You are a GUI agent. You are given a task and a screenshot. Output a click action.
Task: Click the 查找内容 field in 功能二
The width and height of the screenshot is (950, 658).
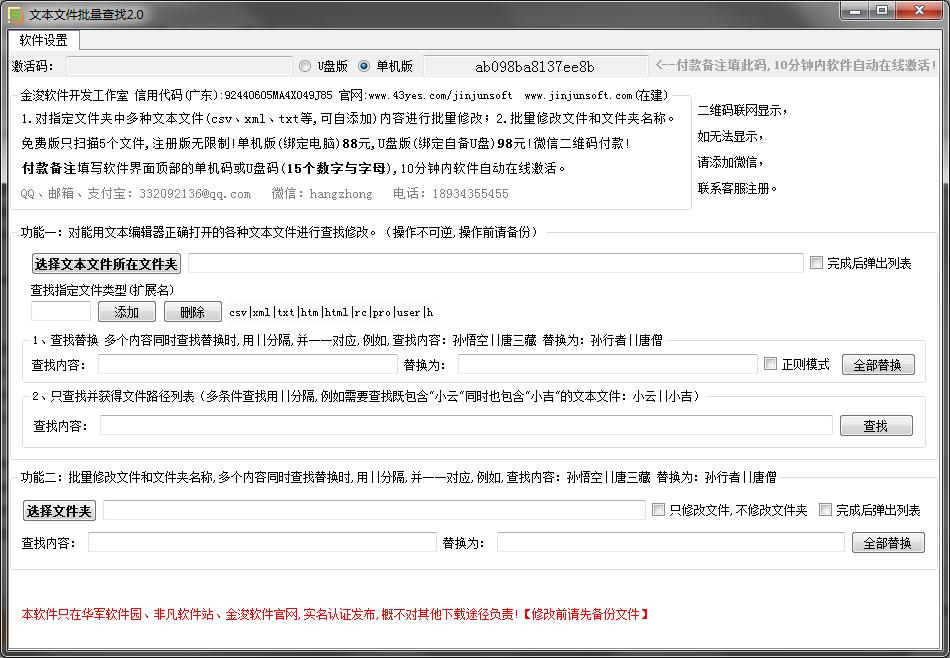coord(262,542)
